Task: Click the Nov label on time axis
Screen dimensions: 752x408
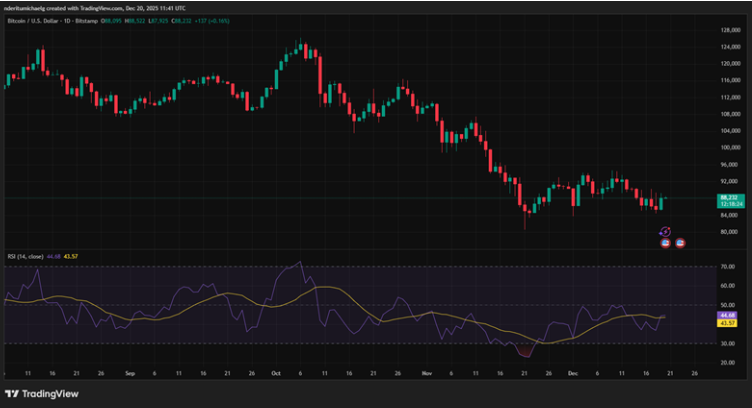Action: pyautogui.click(x=425, y=371)
